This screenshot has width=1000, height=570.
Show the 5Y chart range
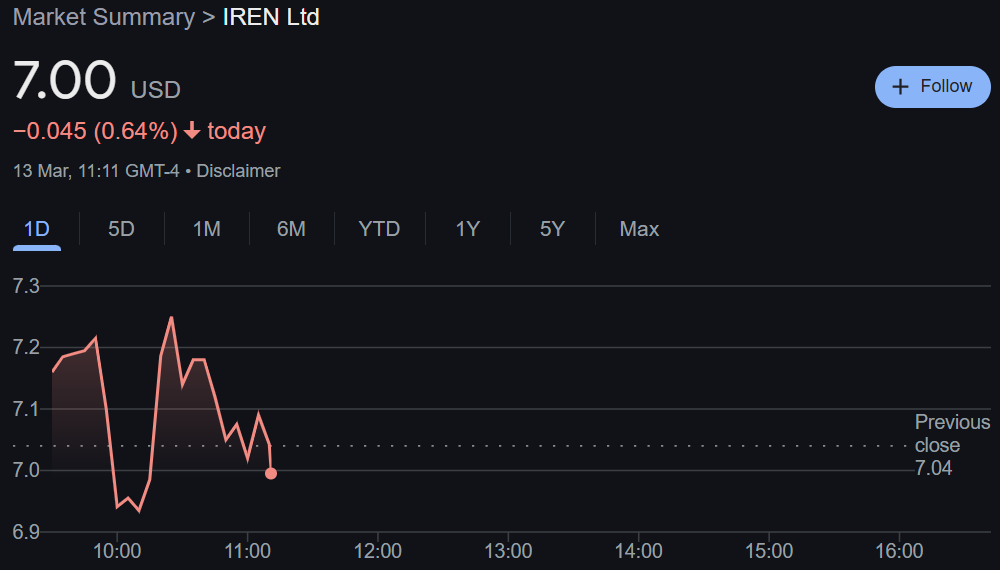click(x=552, y=229)
